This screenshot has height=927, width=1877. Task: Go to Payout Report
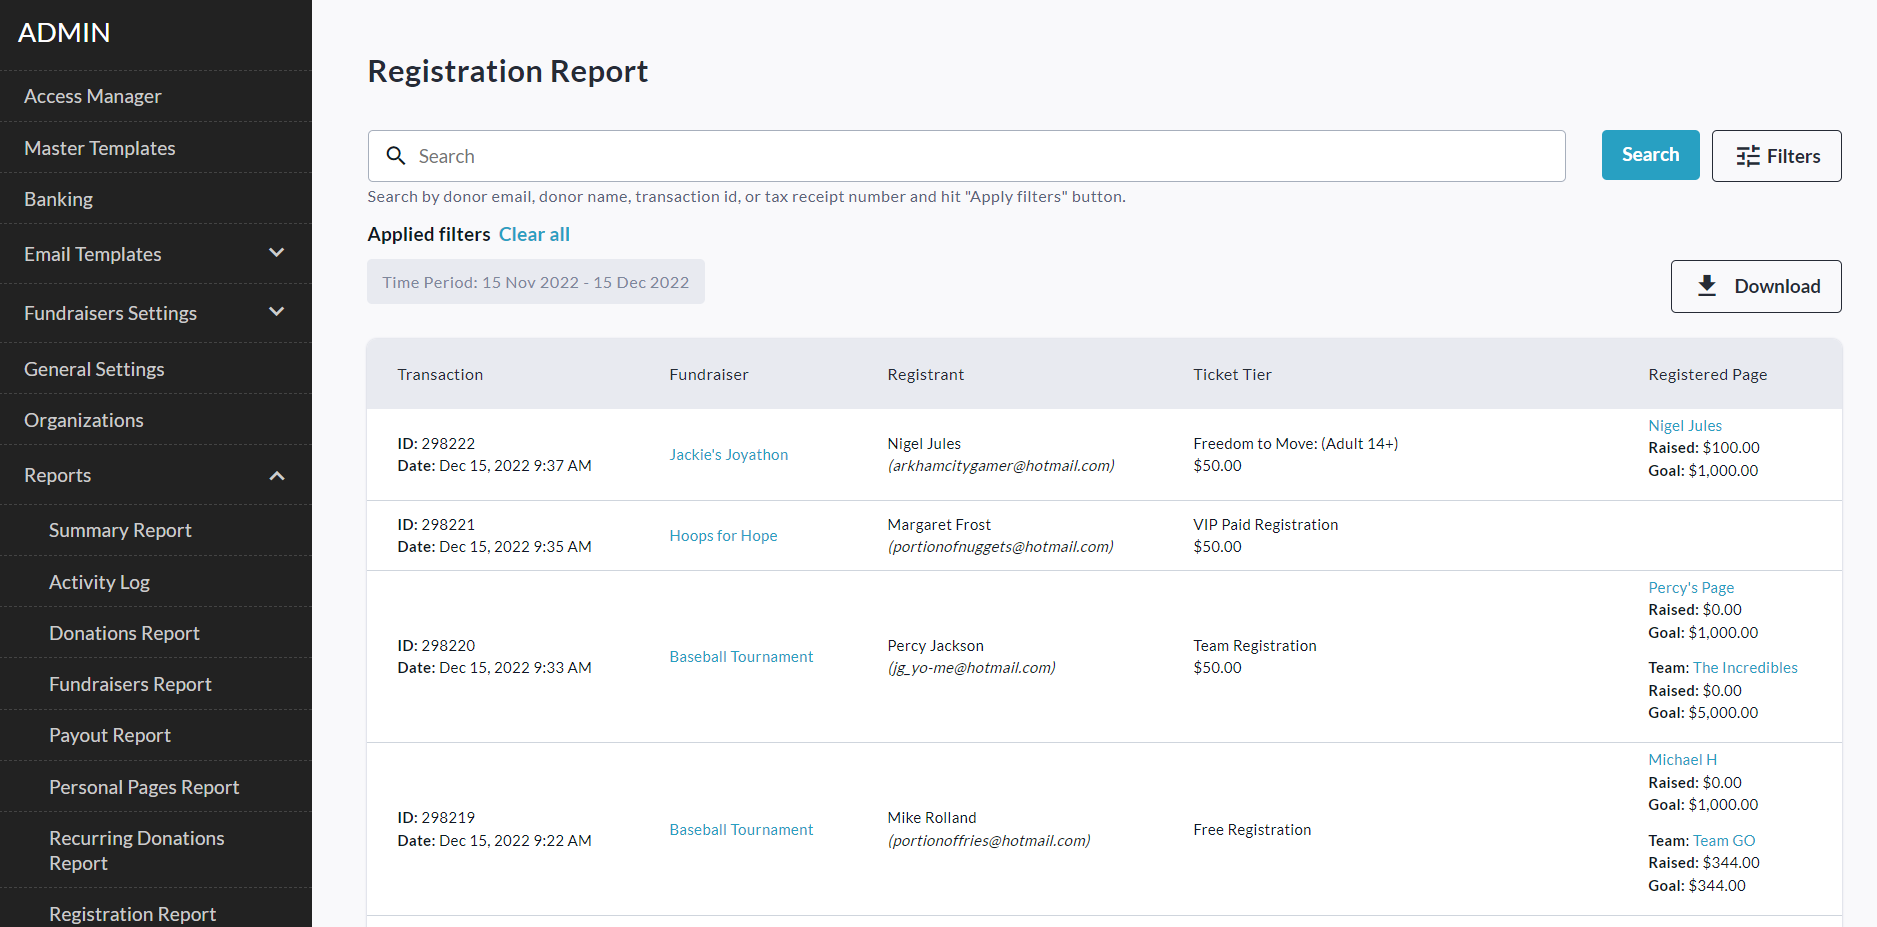coord(110,735)
